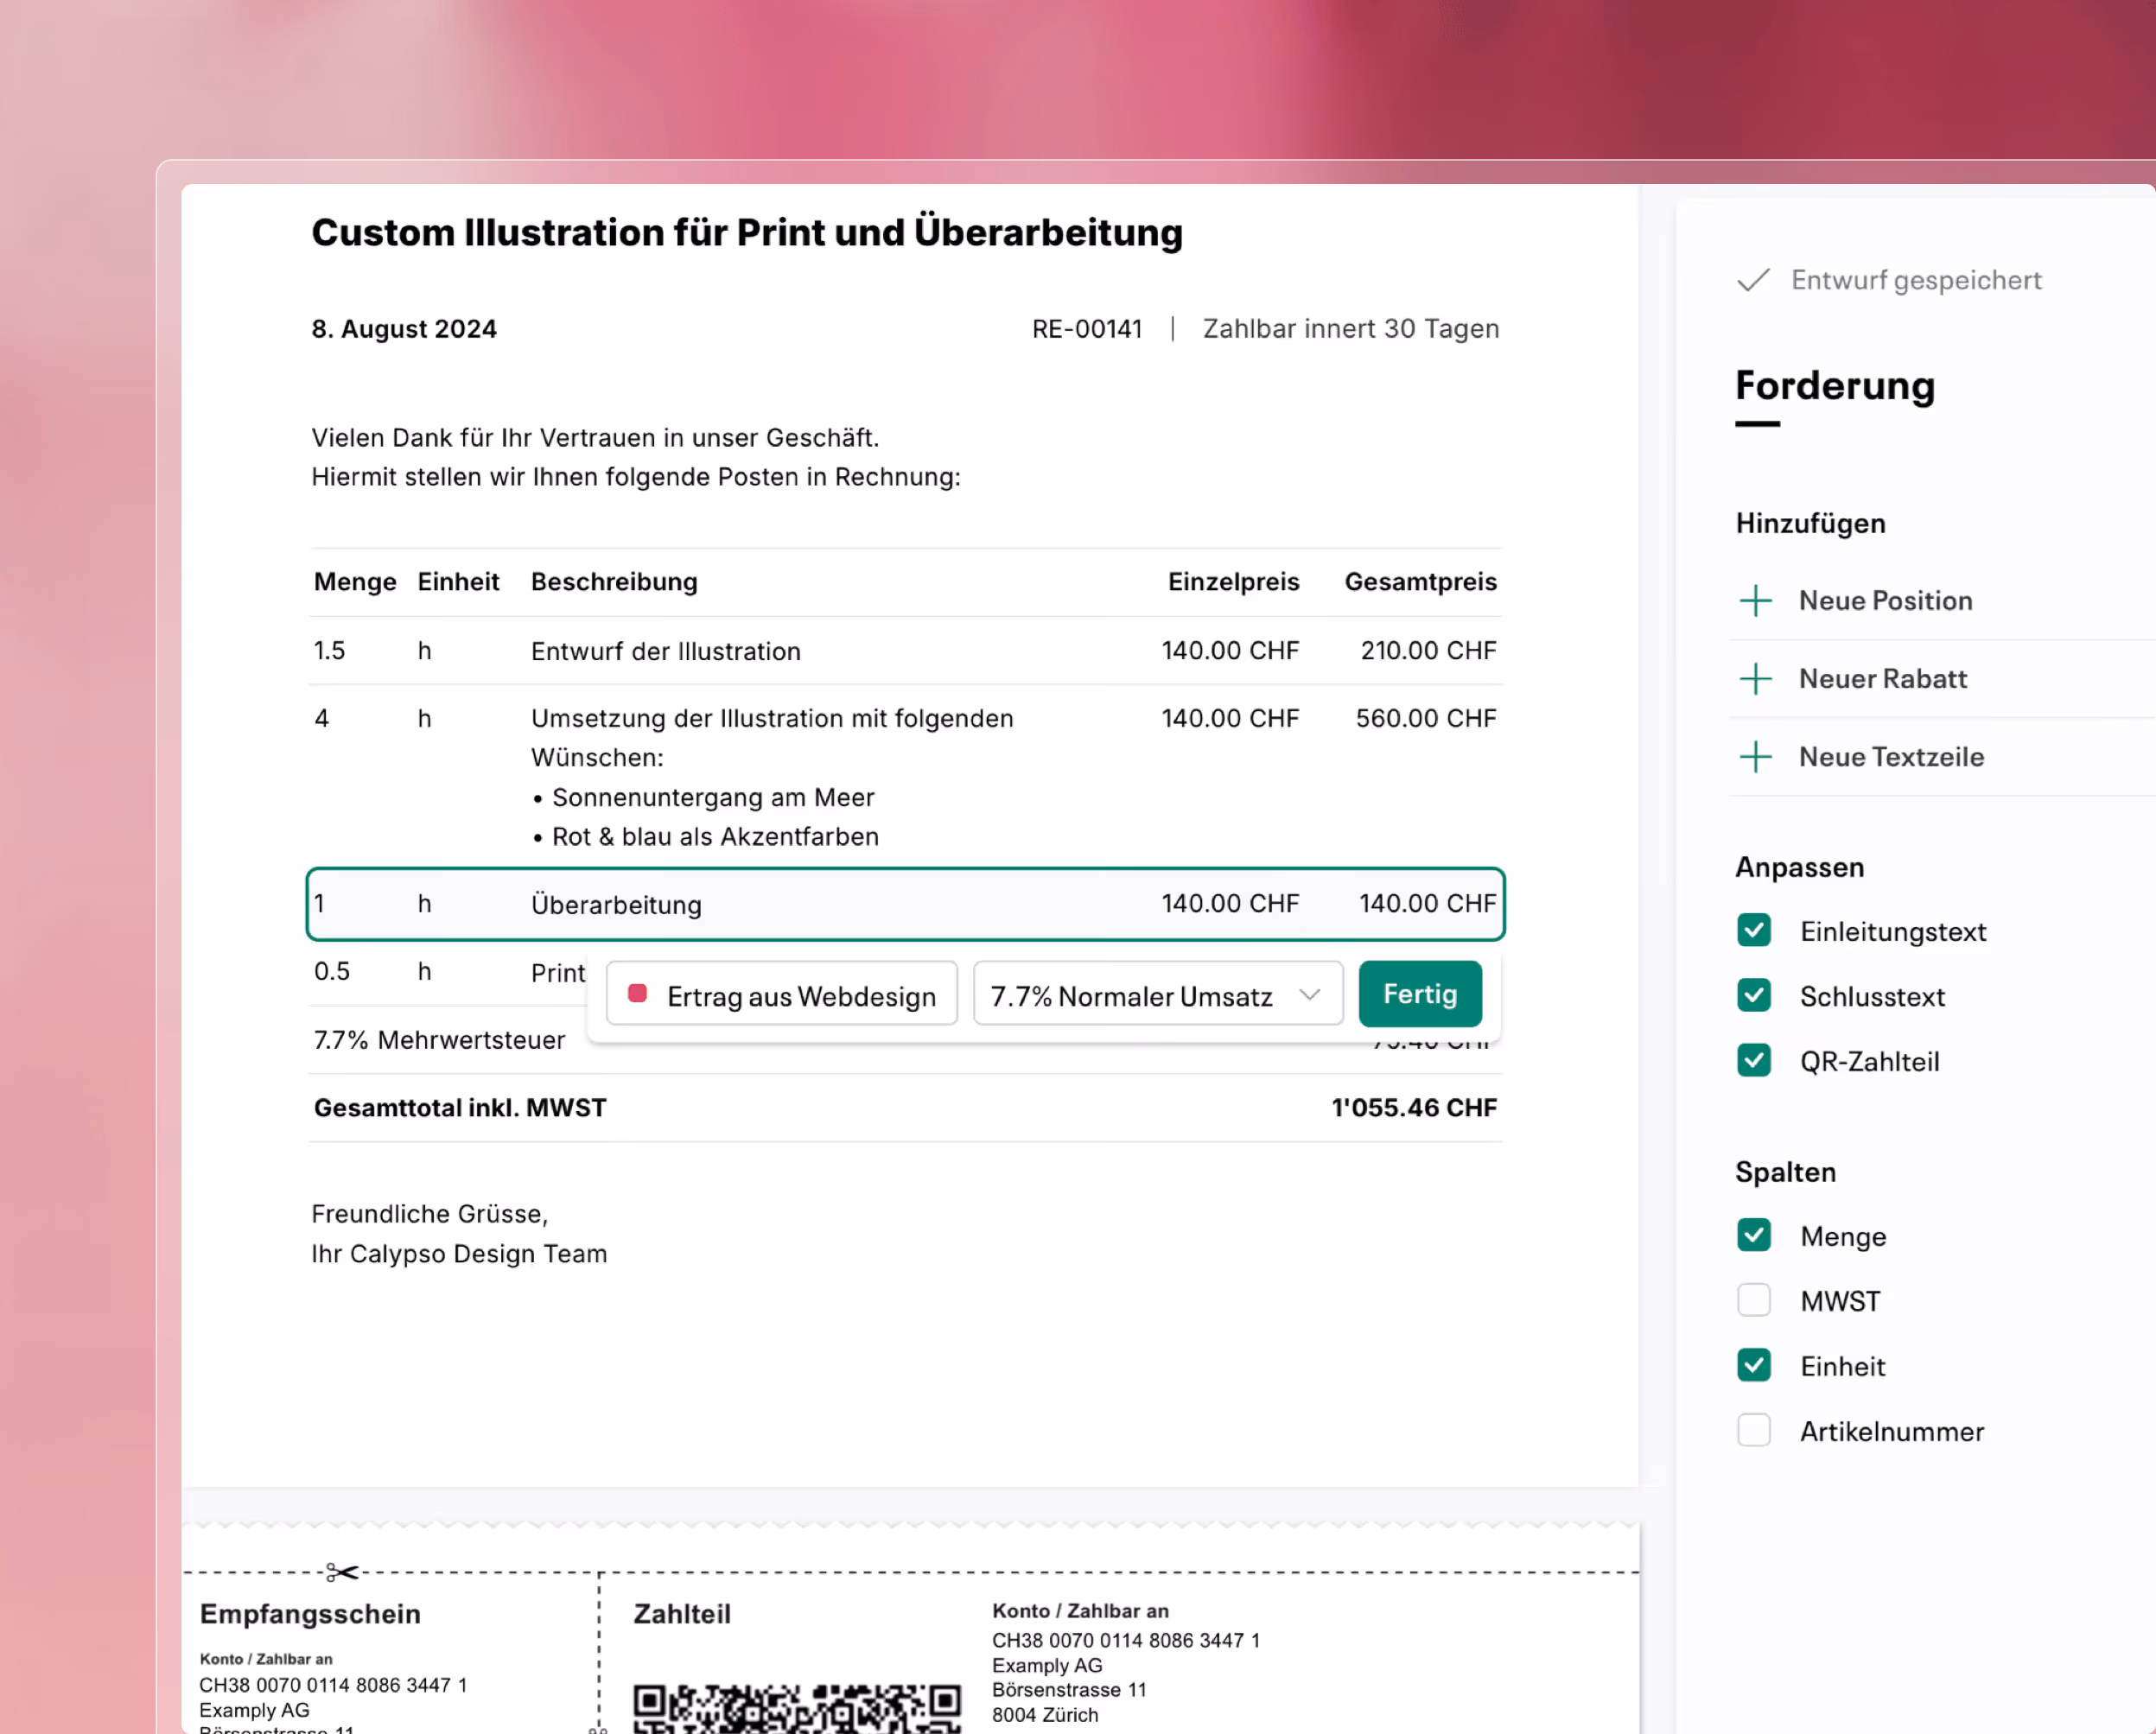Click the red swatch in Ertrag aus Webdesign

[x=637, y=993]
